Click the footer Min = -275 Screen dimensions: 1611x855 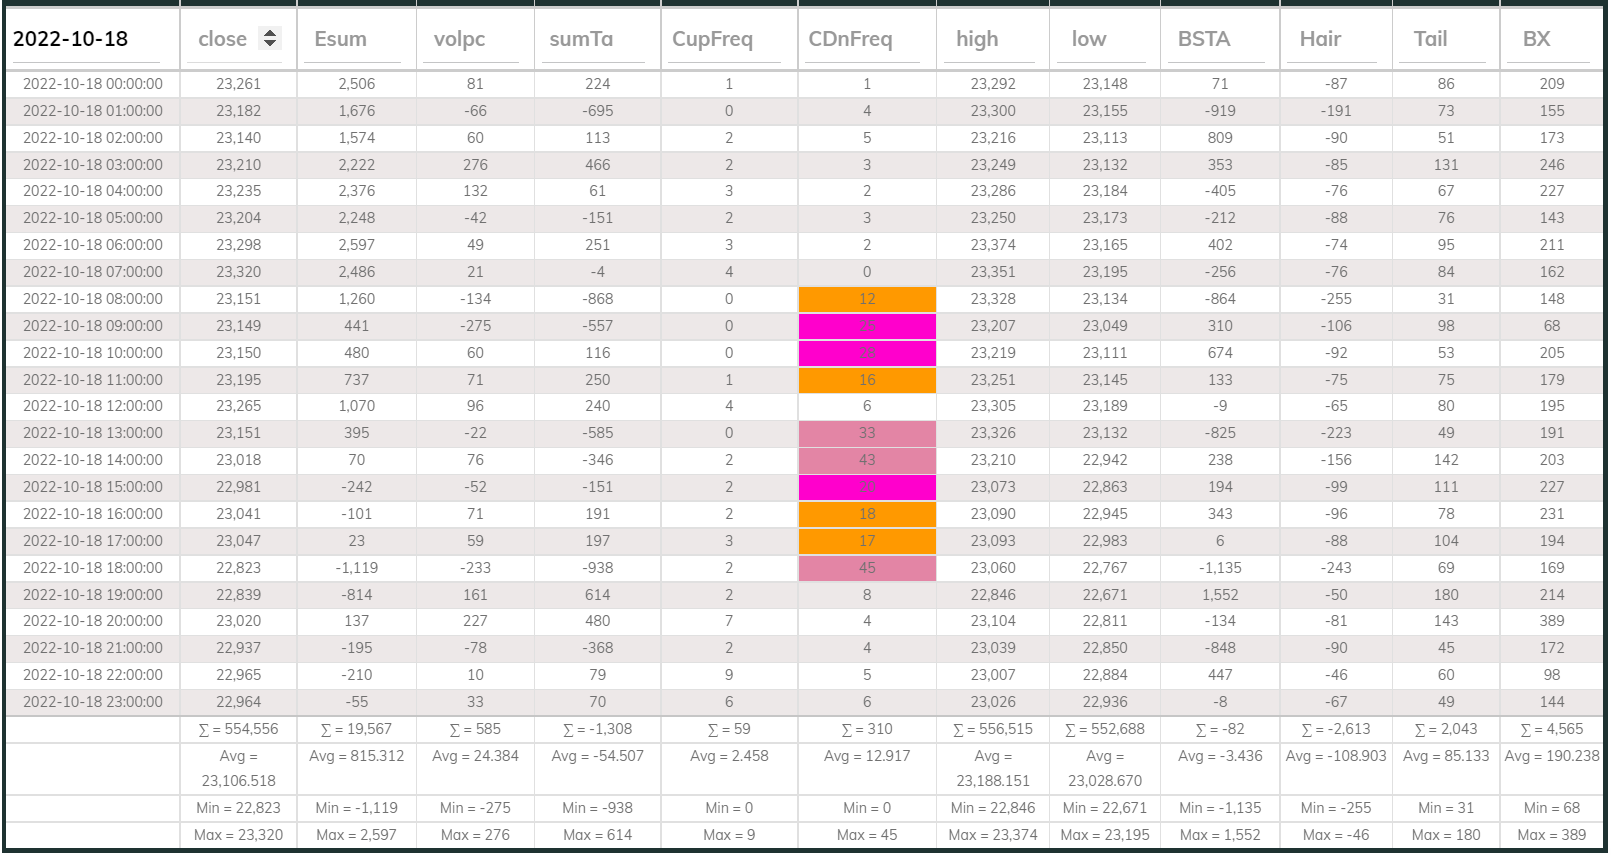tap(475, 808)
